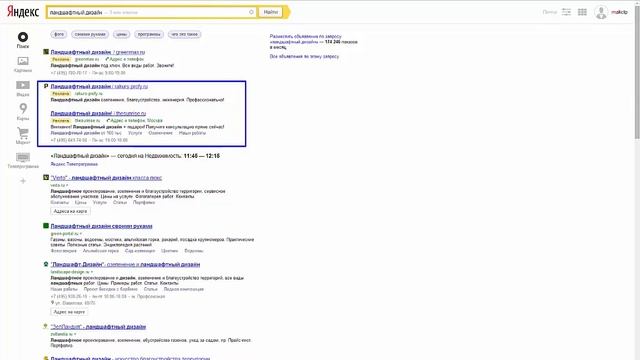Click the Найти search button
Screen dimensions: 640x360
[271, 12]
